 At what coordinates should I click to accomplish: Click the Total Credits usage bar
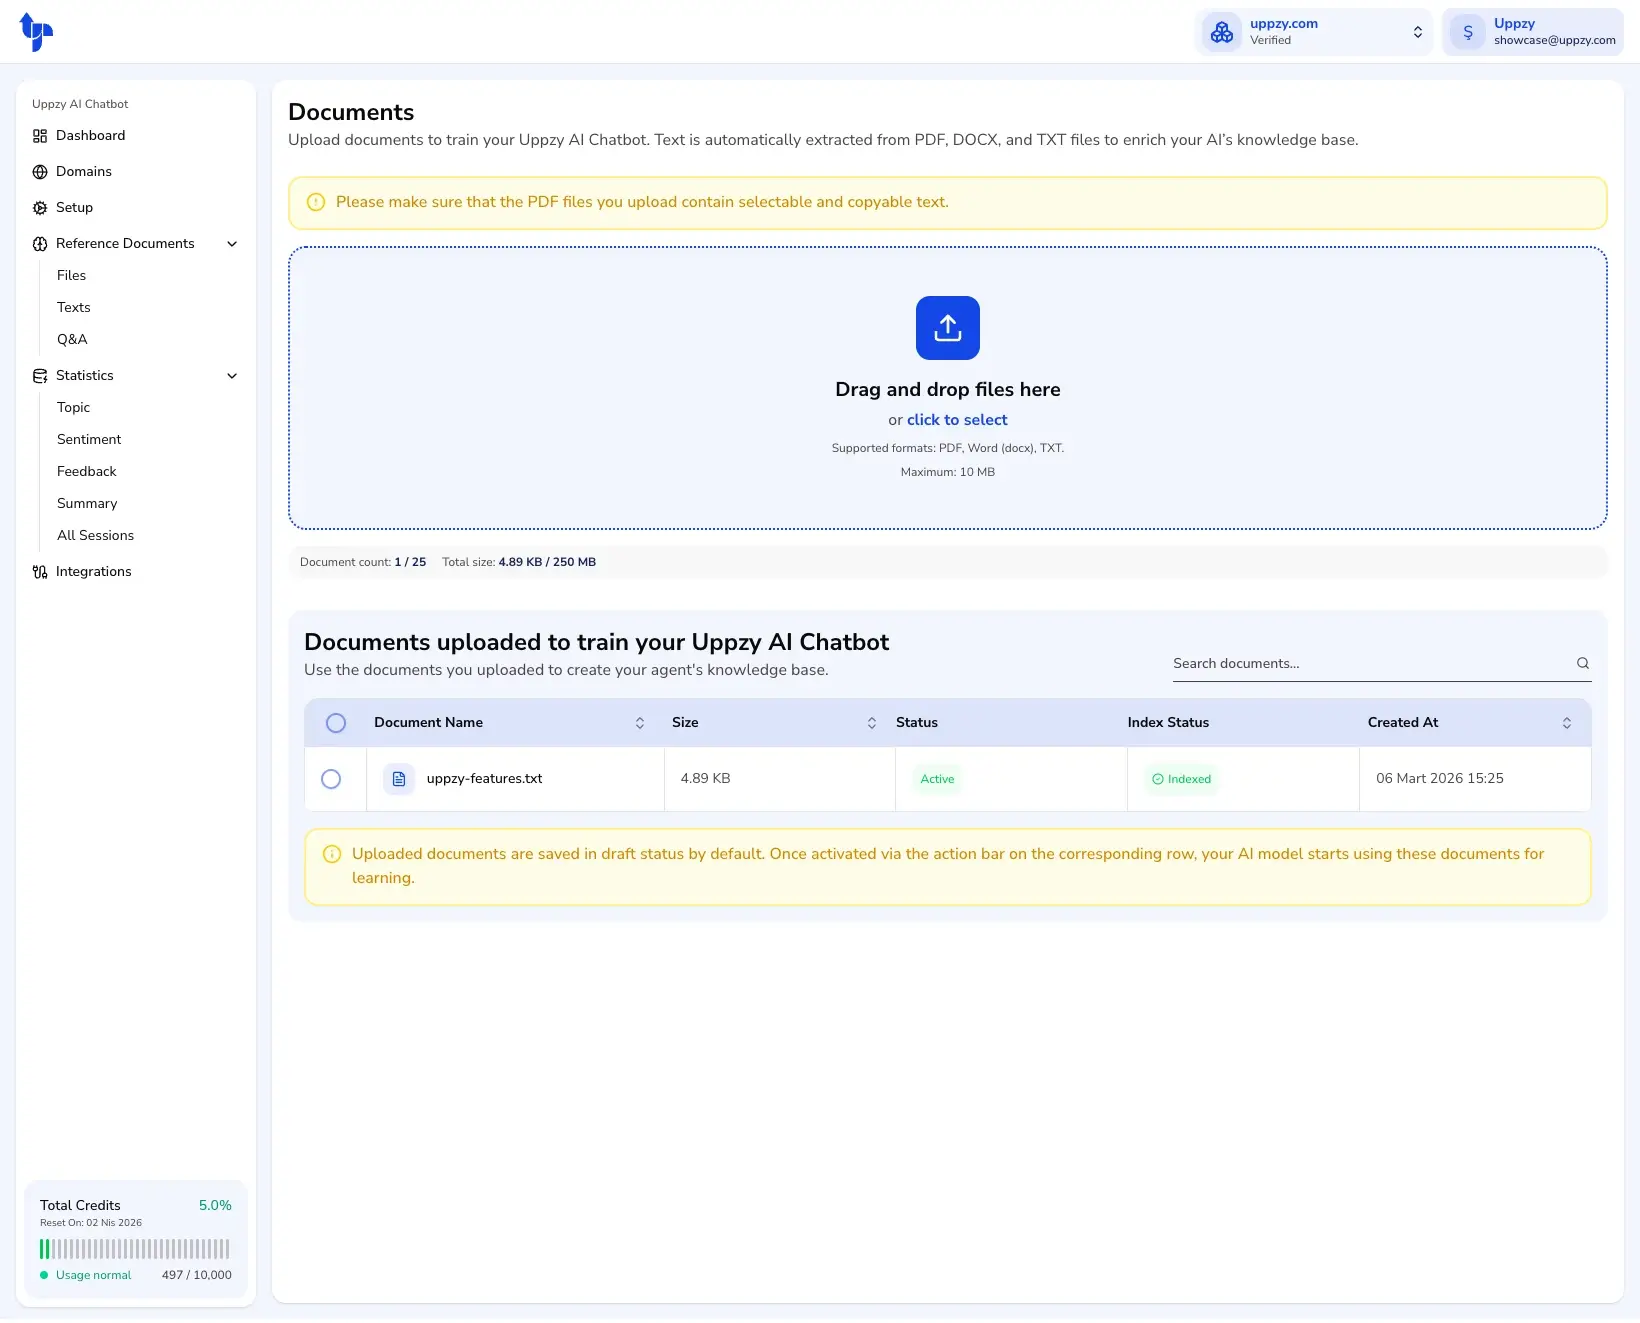click(135, 1249)
